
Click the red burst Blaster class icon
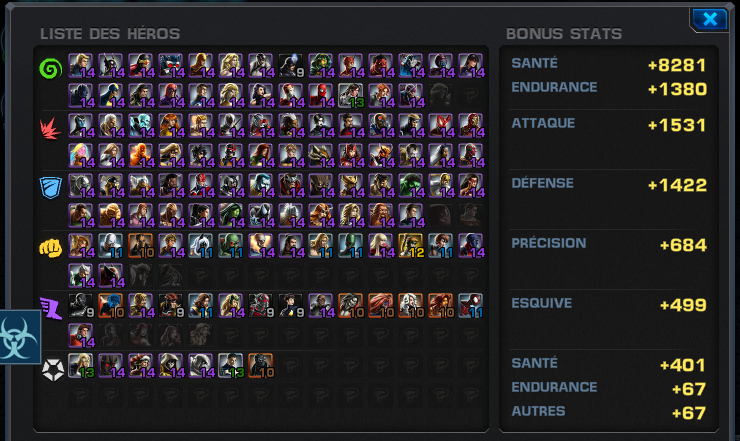pyautogui.click(x=50, y=128)
